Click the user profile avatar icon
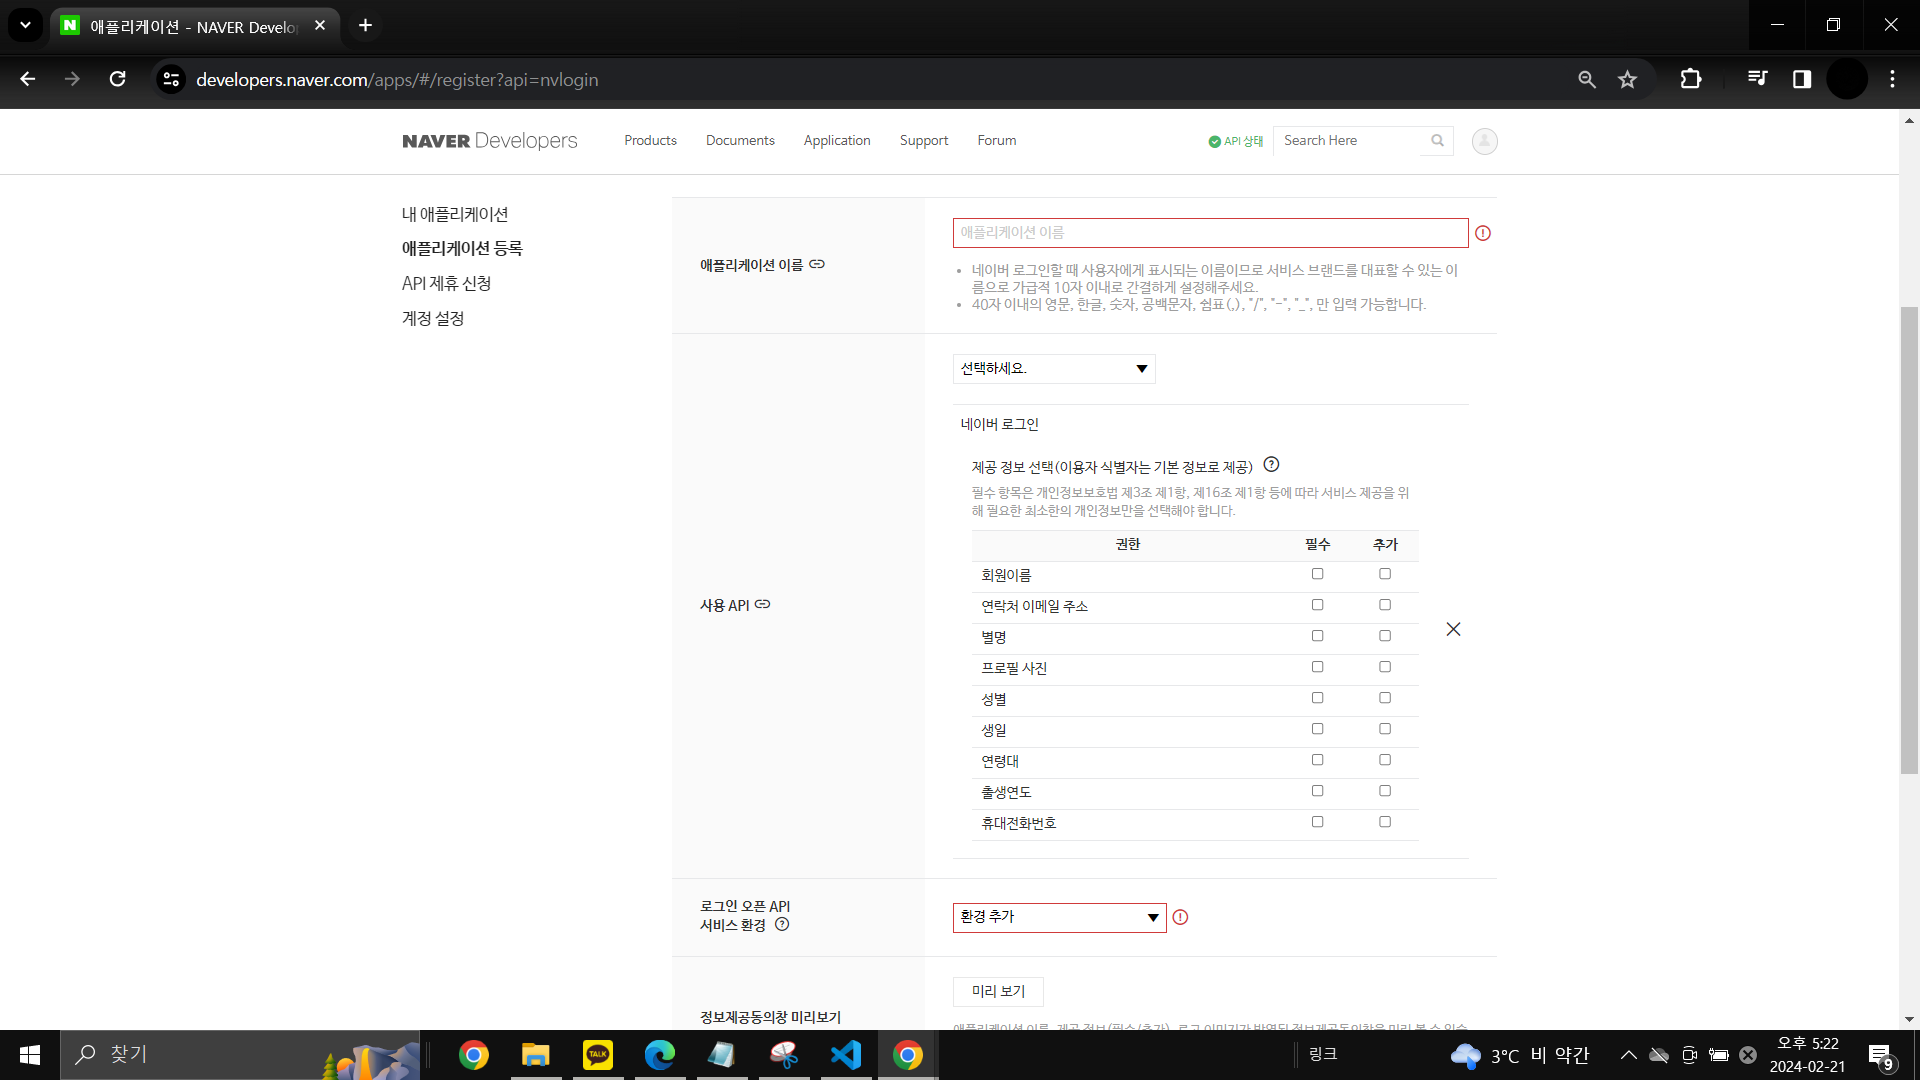This screenshot has width=1920, height=1080. coord(1484,141)
